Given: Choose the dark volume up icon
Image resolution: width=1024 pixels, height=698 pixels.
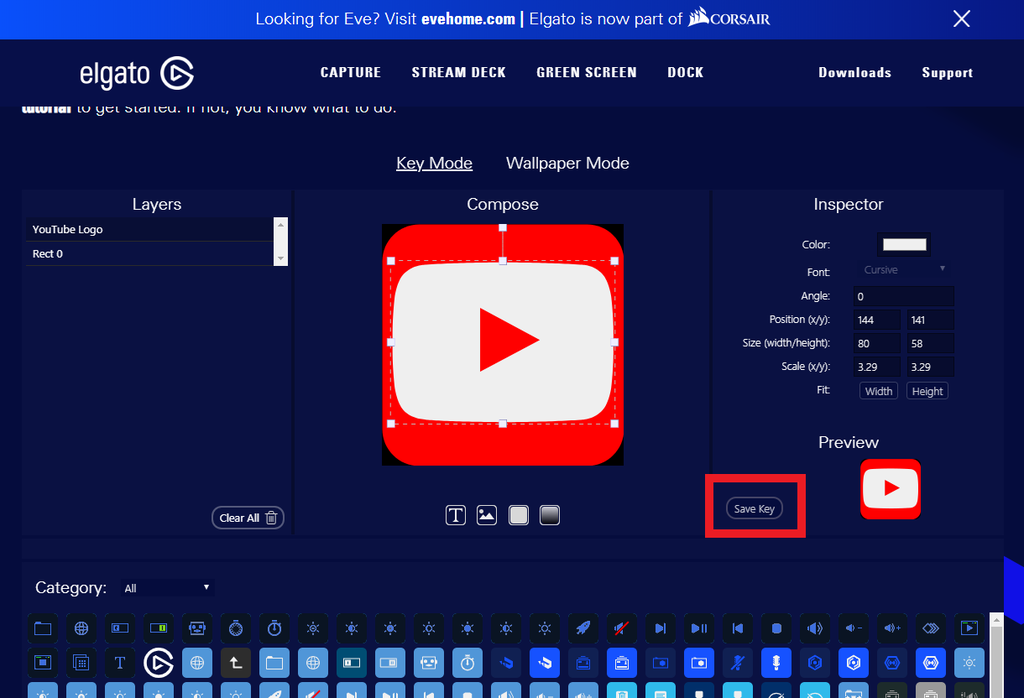Looking at the screenshot, I should coord(892,628).
